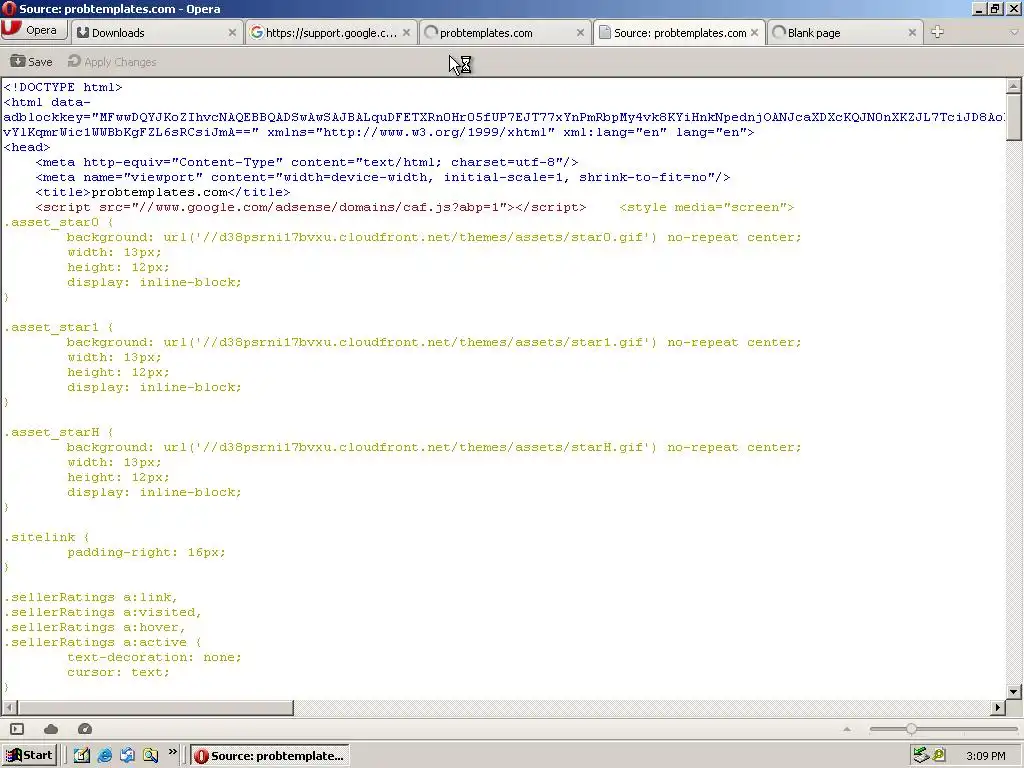Click the page document icon on the Source tab
This screenshot has width=1024, height=768.
[605, 33]
